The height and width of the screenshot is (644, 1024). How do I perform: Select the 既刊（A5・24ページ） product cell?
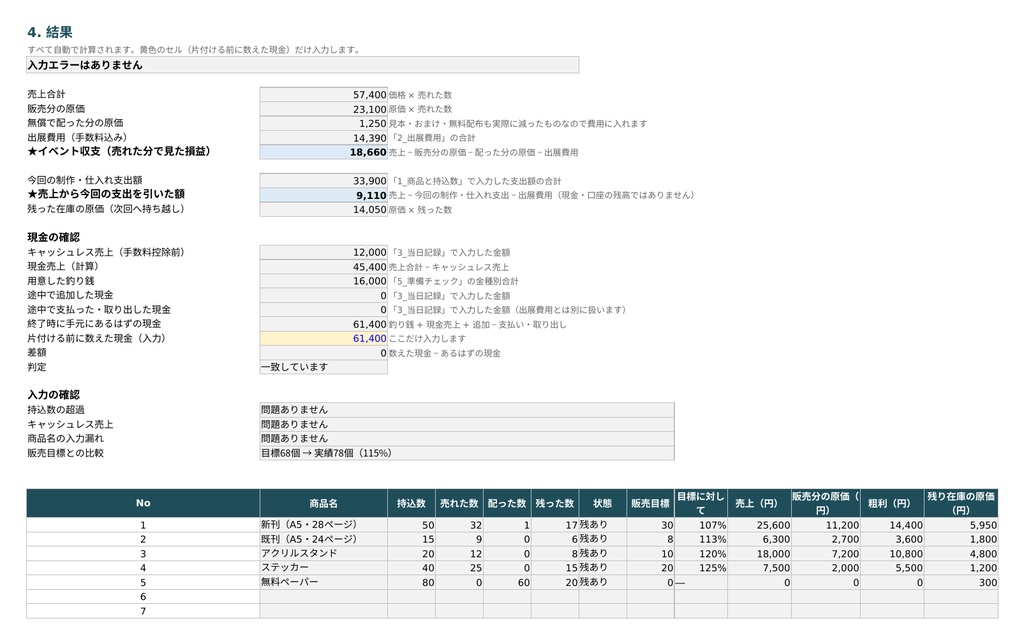tap(323, 539)
